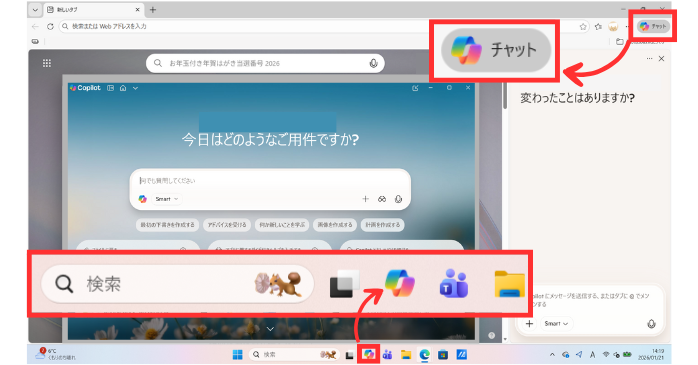Close the Edge Copilot sidebar panel

661,59
